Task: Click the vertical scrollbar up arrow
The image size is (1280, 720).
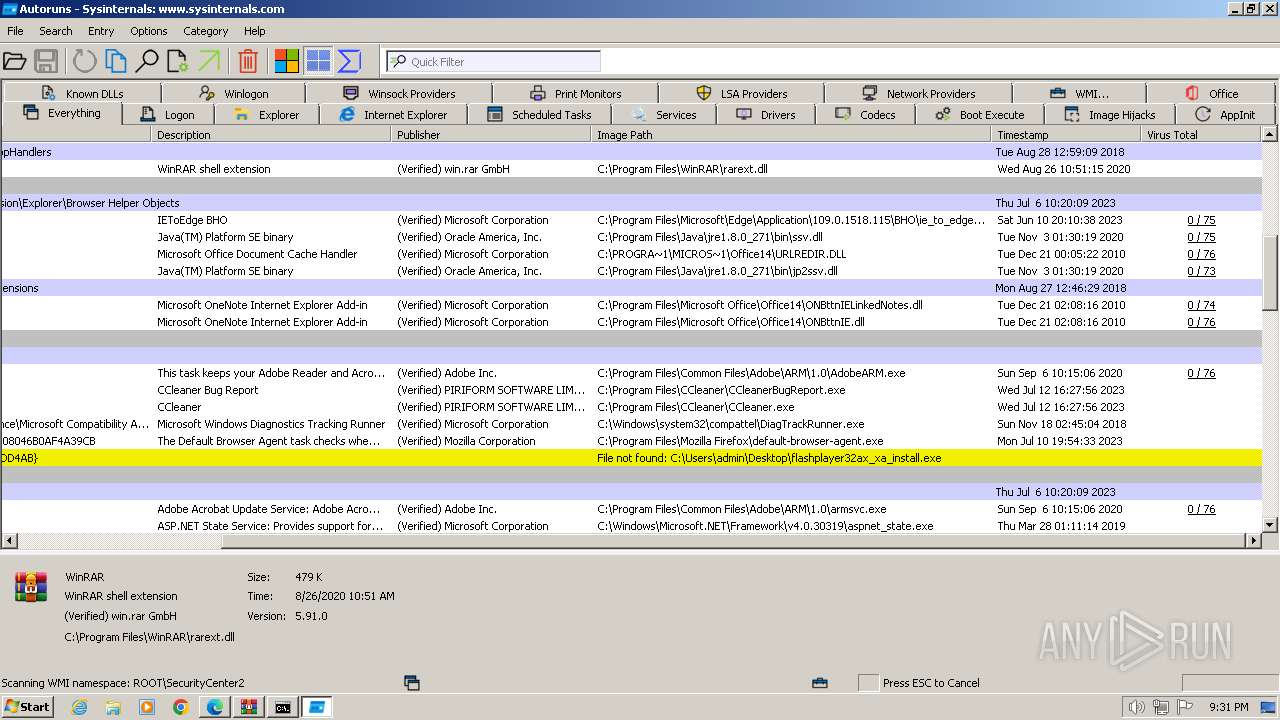Action: tap(1270, 134)
